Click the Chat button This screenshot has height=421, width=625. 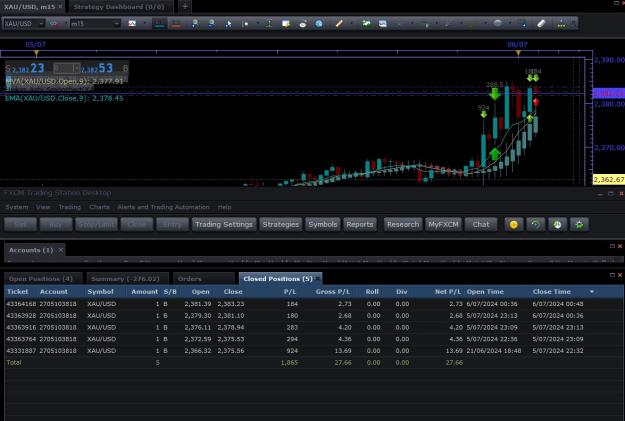481,224
